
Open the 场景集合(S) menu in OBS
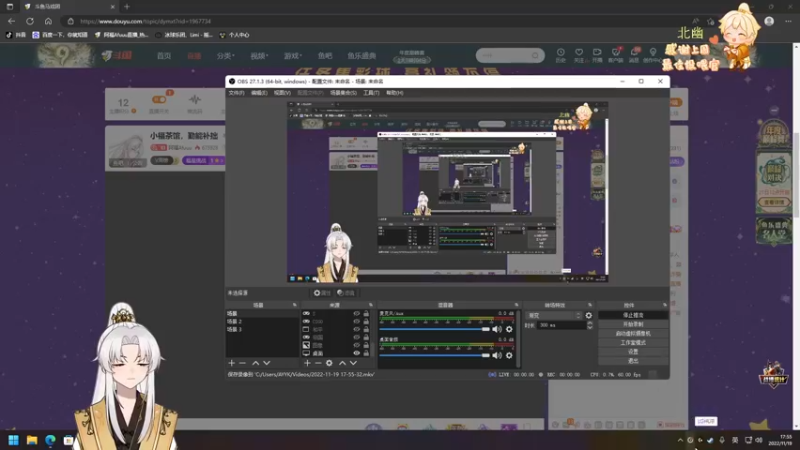tap(343, 93)
